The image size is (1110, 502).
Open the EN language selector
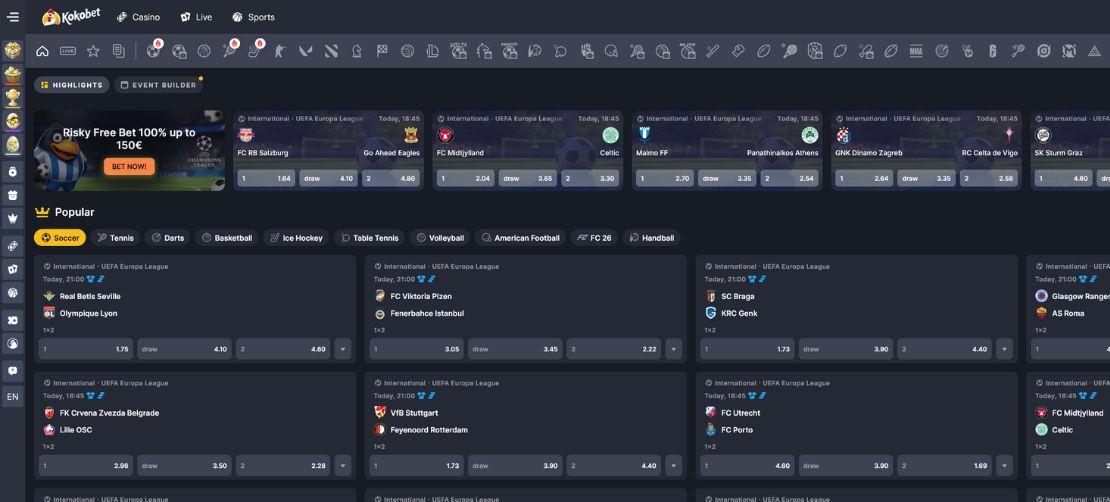[13, 397]
